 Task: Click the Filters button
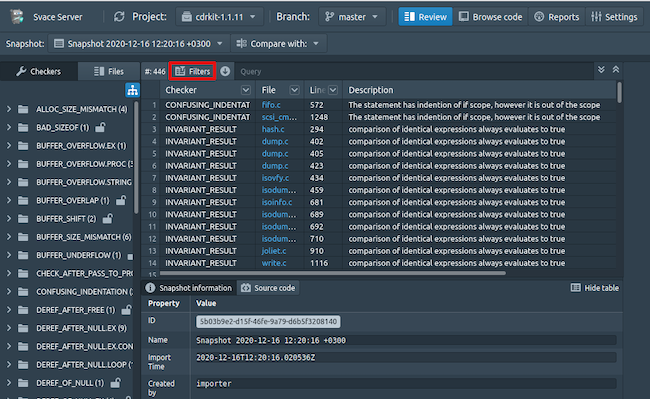193,71
